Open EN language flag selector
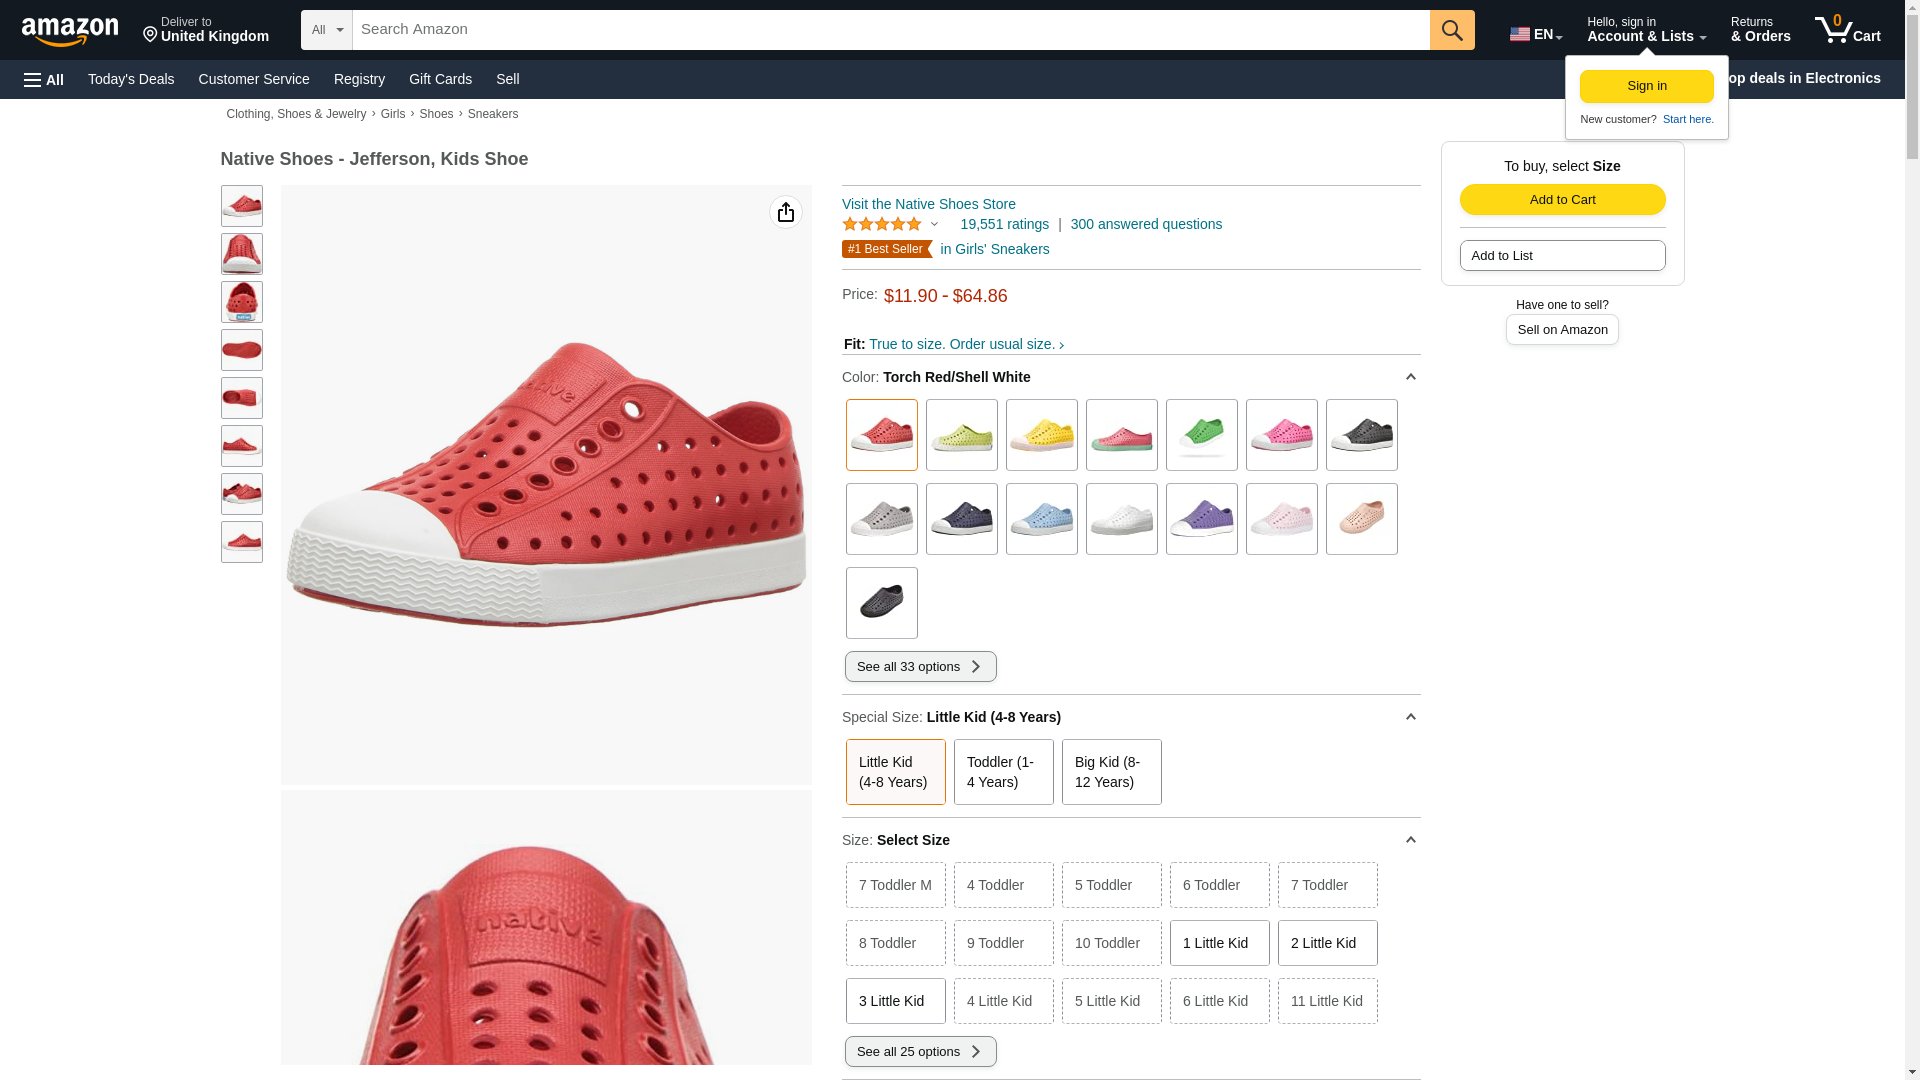The width and height of the screenshot is (1920, 1080). click(1535, 34)
